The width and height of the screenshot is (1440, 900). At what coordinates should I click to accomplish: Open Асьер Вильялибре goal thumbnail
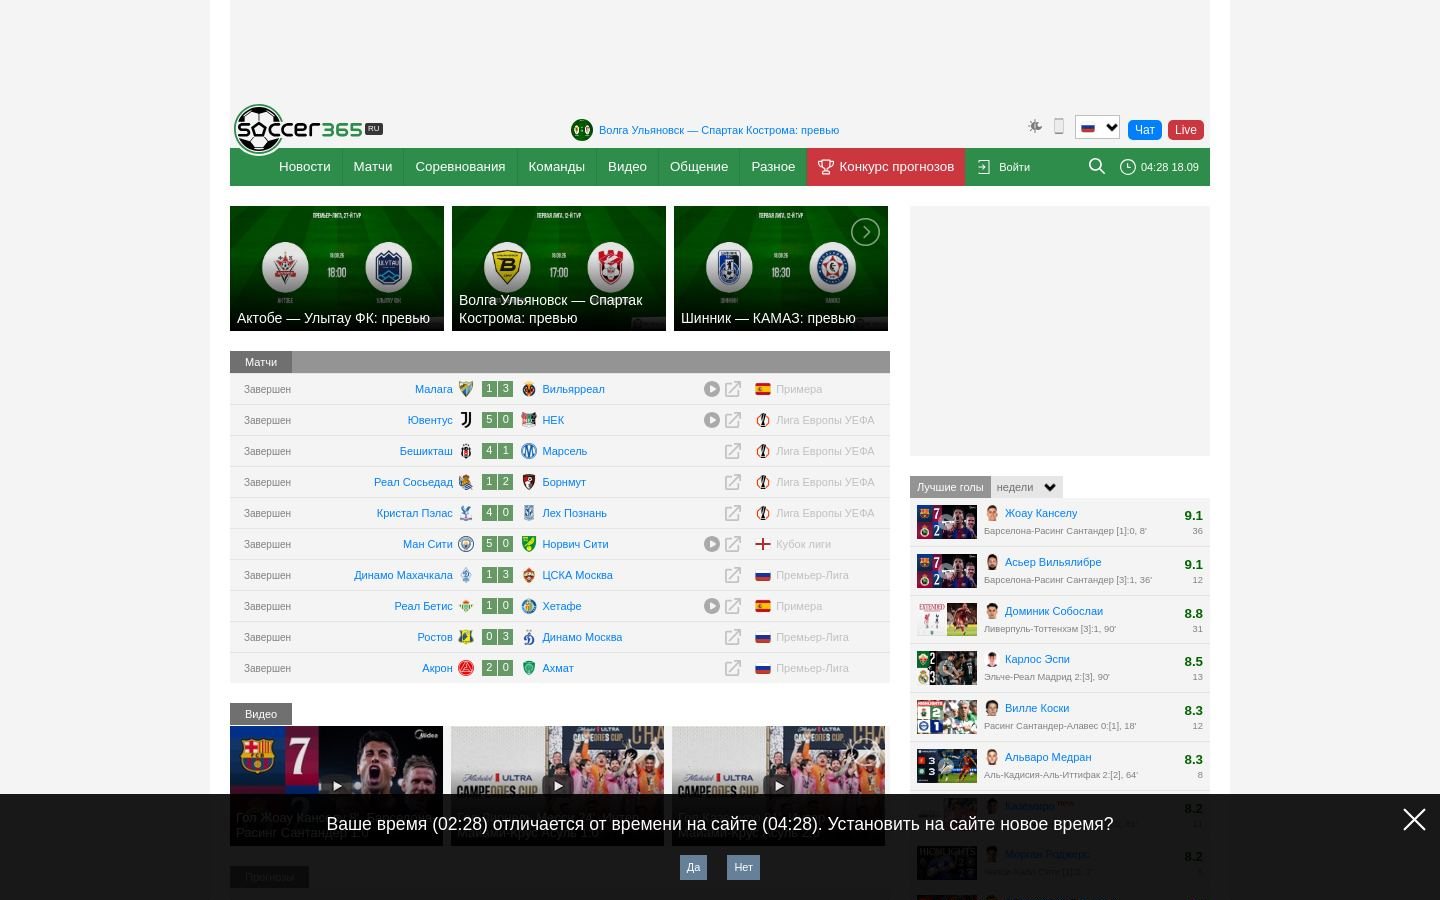(x=947, y=571)
